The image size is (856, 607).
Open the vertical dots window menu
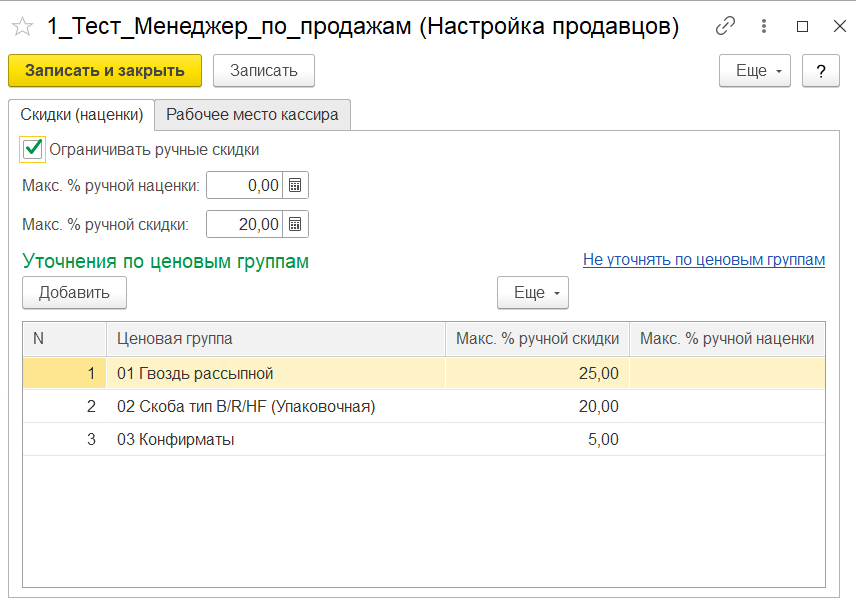tap(765, 27)
